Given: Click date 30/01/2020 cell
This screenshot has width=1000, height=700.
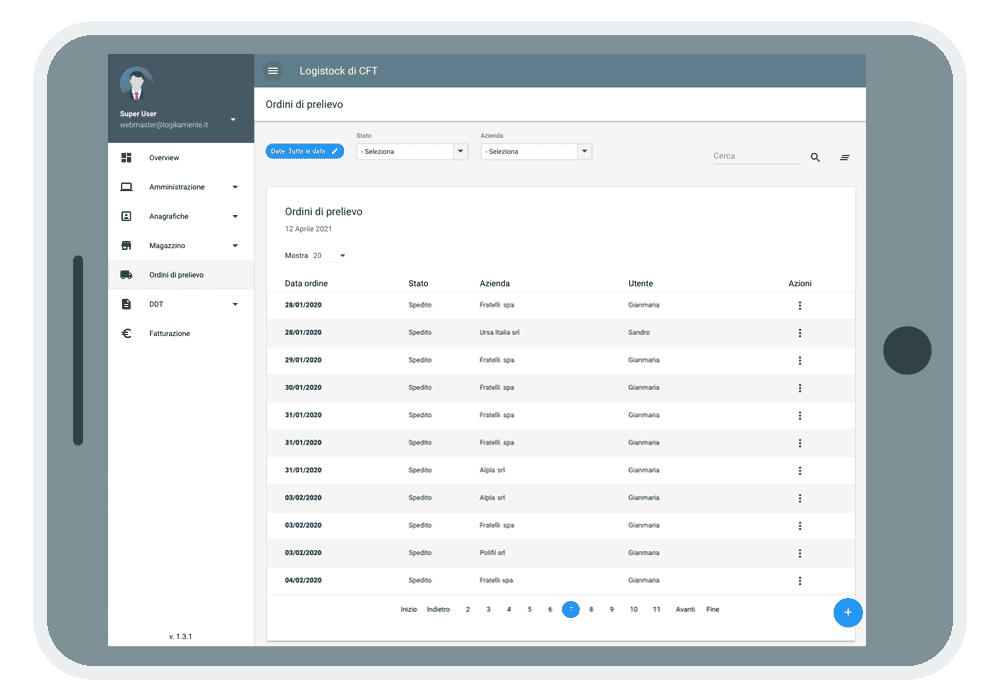Looking at the screenshot, I should [x=303, y=388].
